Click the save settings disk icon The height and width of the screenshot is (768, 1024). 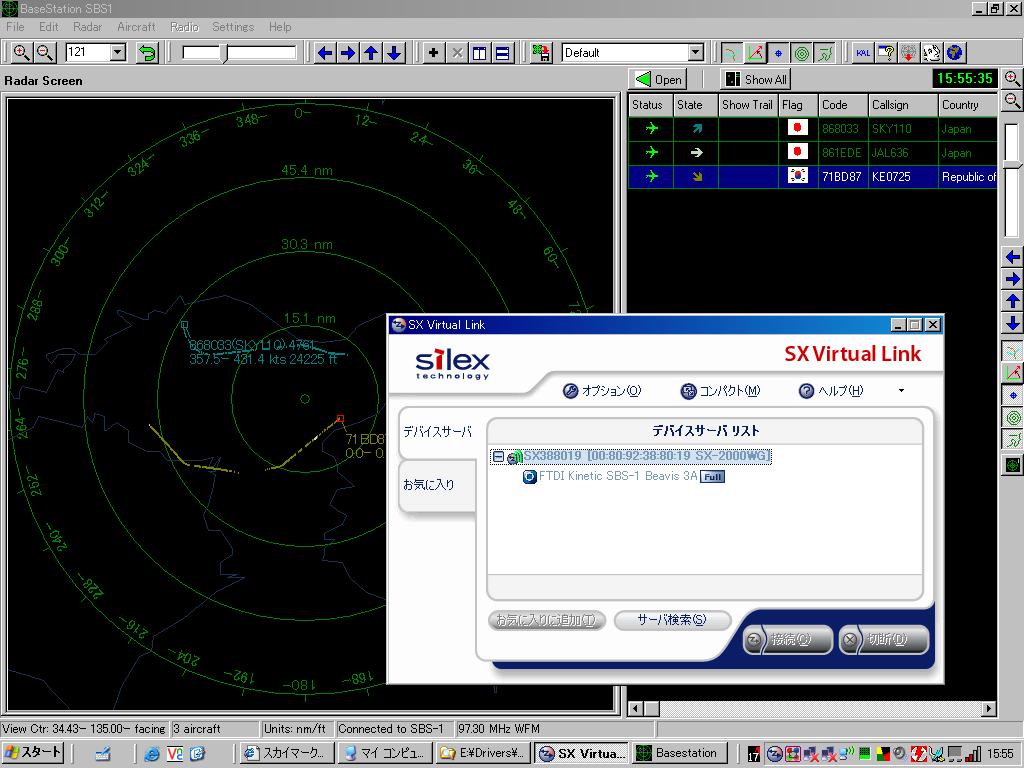point(541,53)
